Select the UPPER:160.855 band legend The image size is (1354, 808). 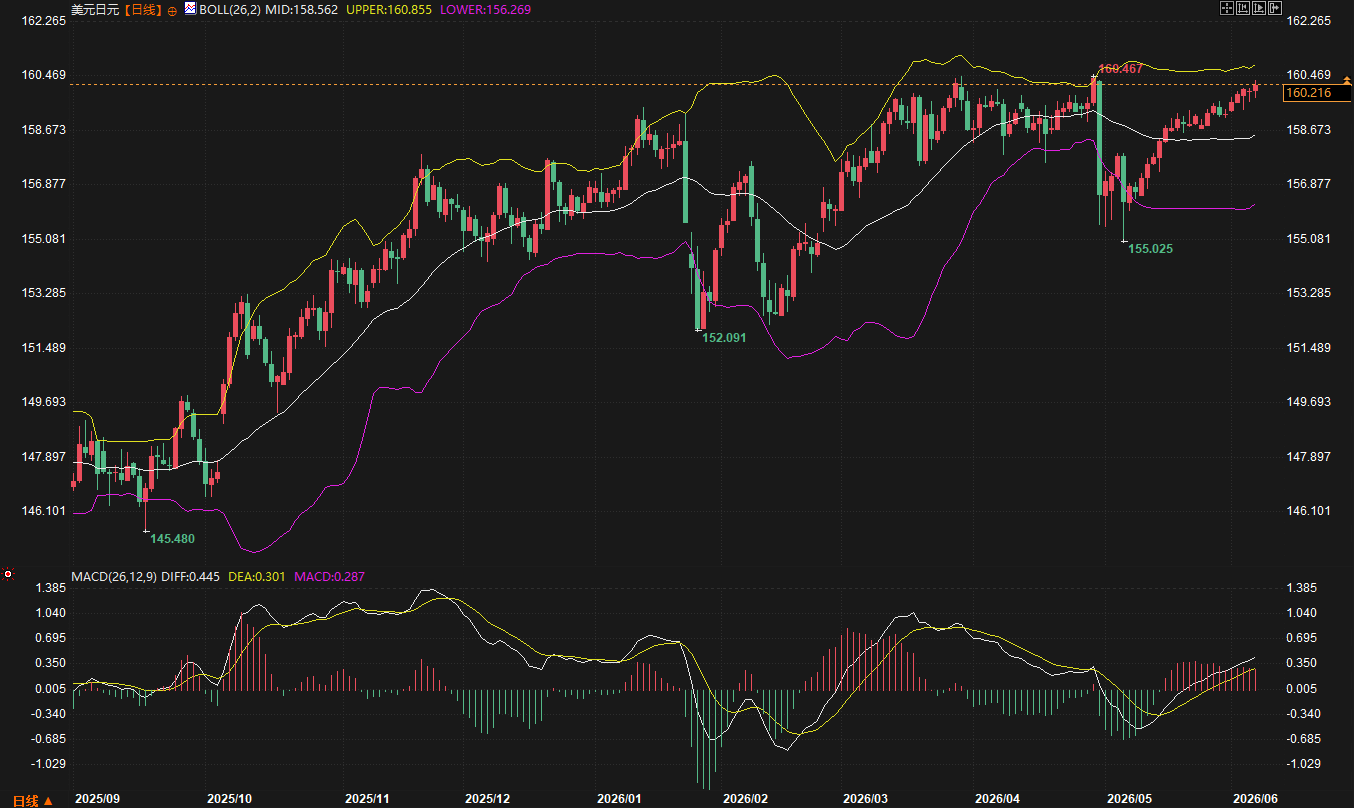click(x=387, y=9)
